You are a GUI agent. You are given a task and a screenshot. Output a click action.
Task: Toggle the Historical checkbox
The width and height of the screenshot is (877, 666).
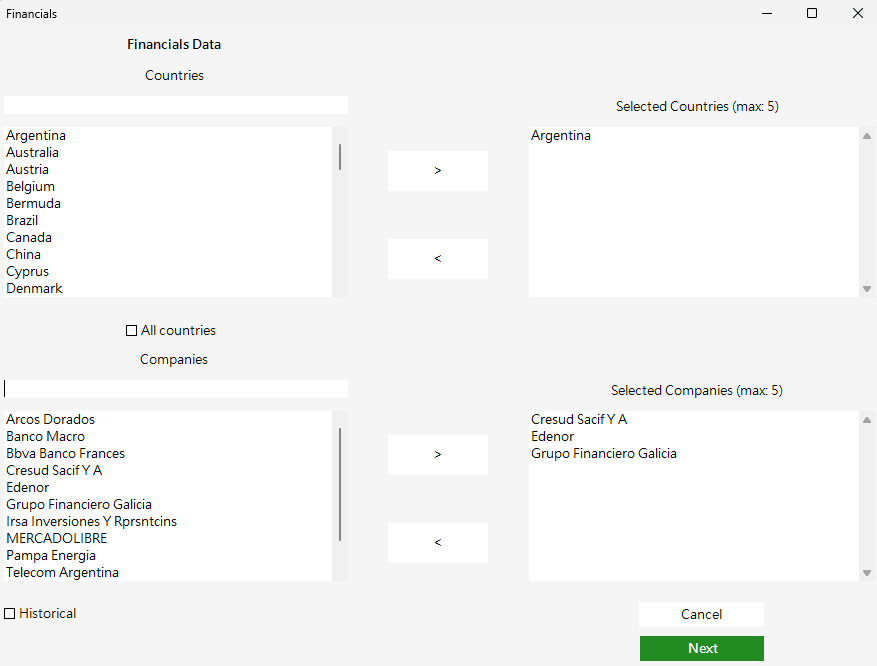tap(9, 613)
